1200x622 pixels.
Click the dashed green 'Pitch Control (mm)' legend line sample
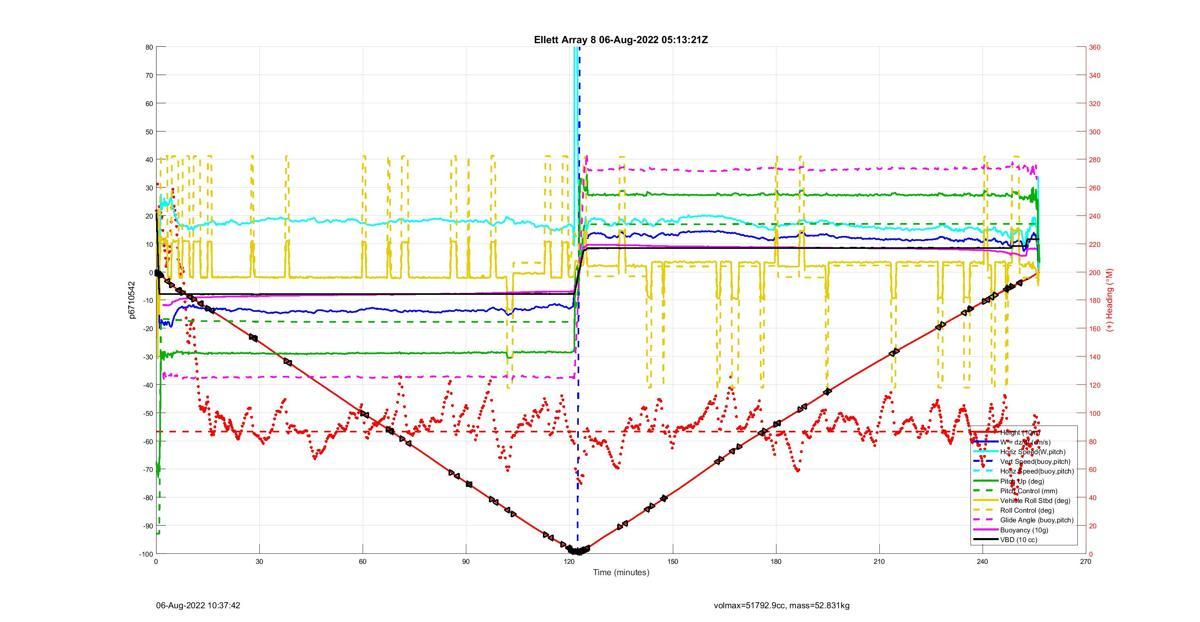click(x=985, y=491)
